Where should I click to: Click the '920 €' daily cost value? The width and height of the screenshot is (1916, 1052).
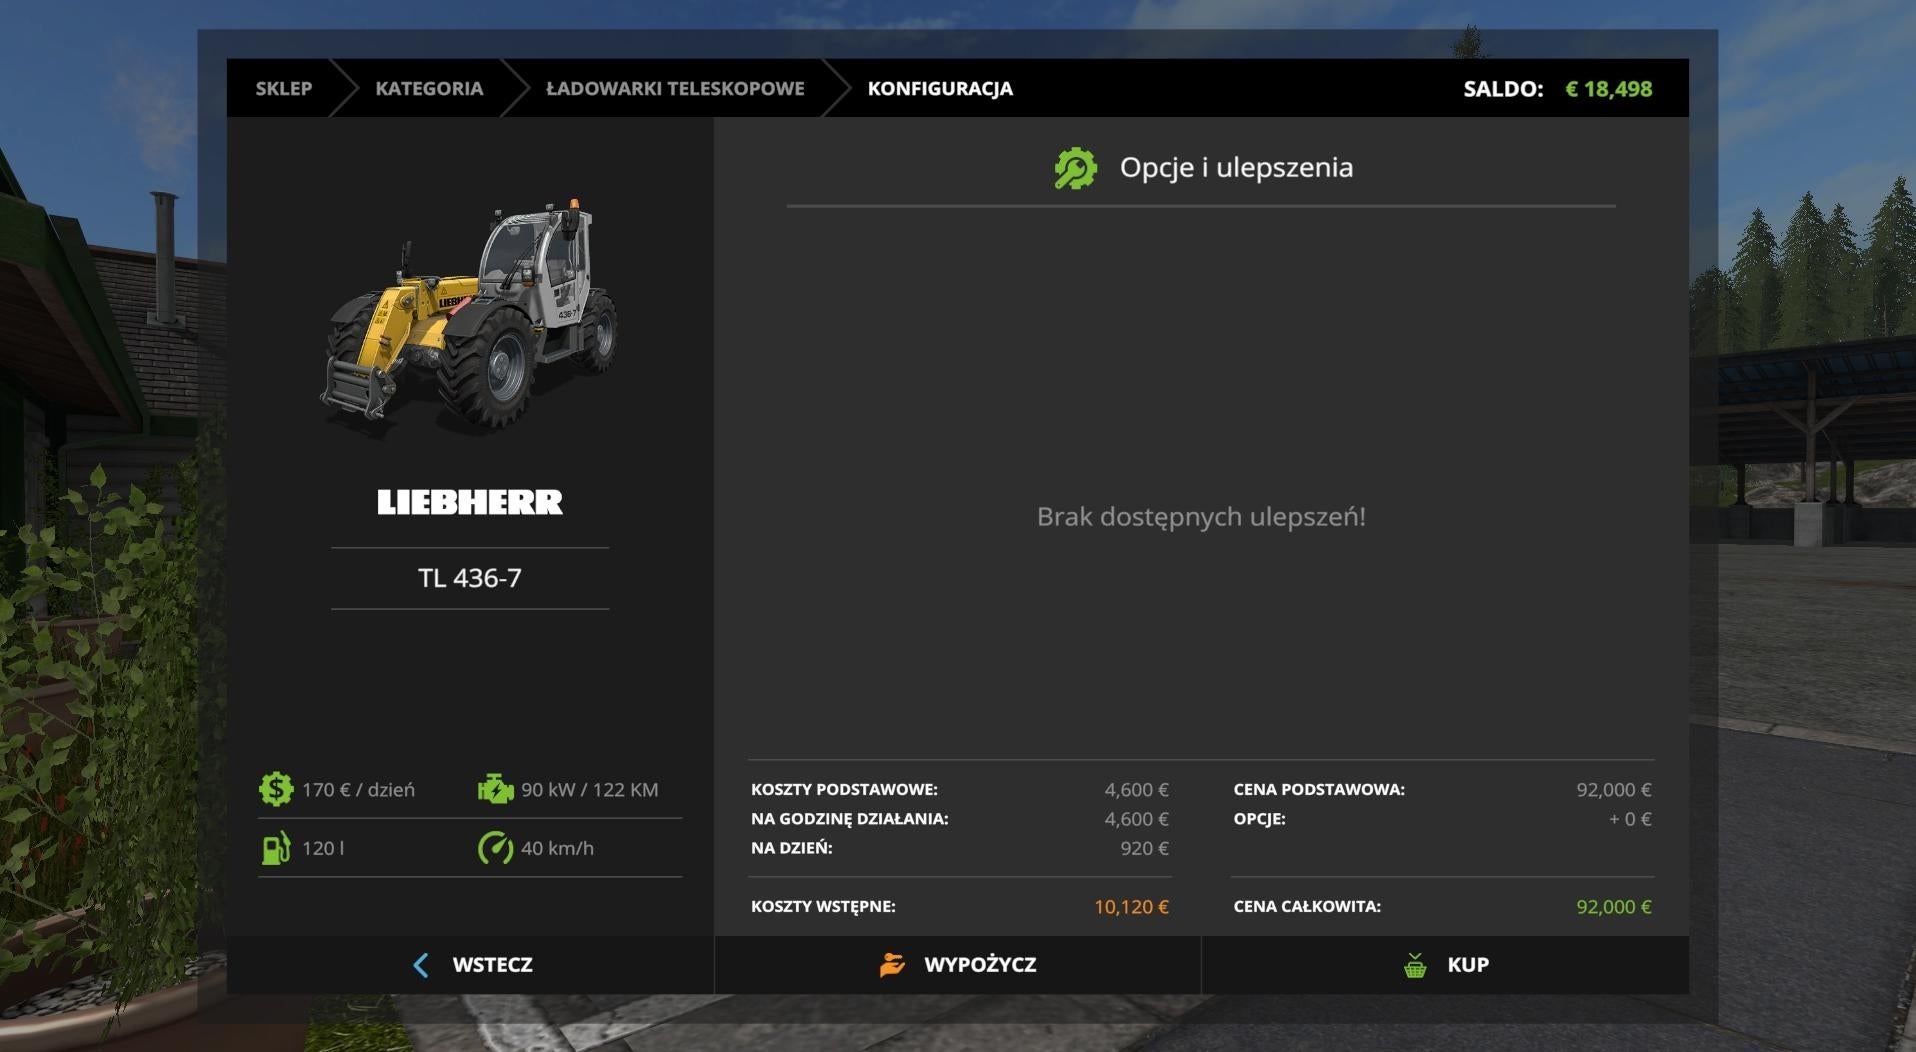click(x=1144, y=848)
